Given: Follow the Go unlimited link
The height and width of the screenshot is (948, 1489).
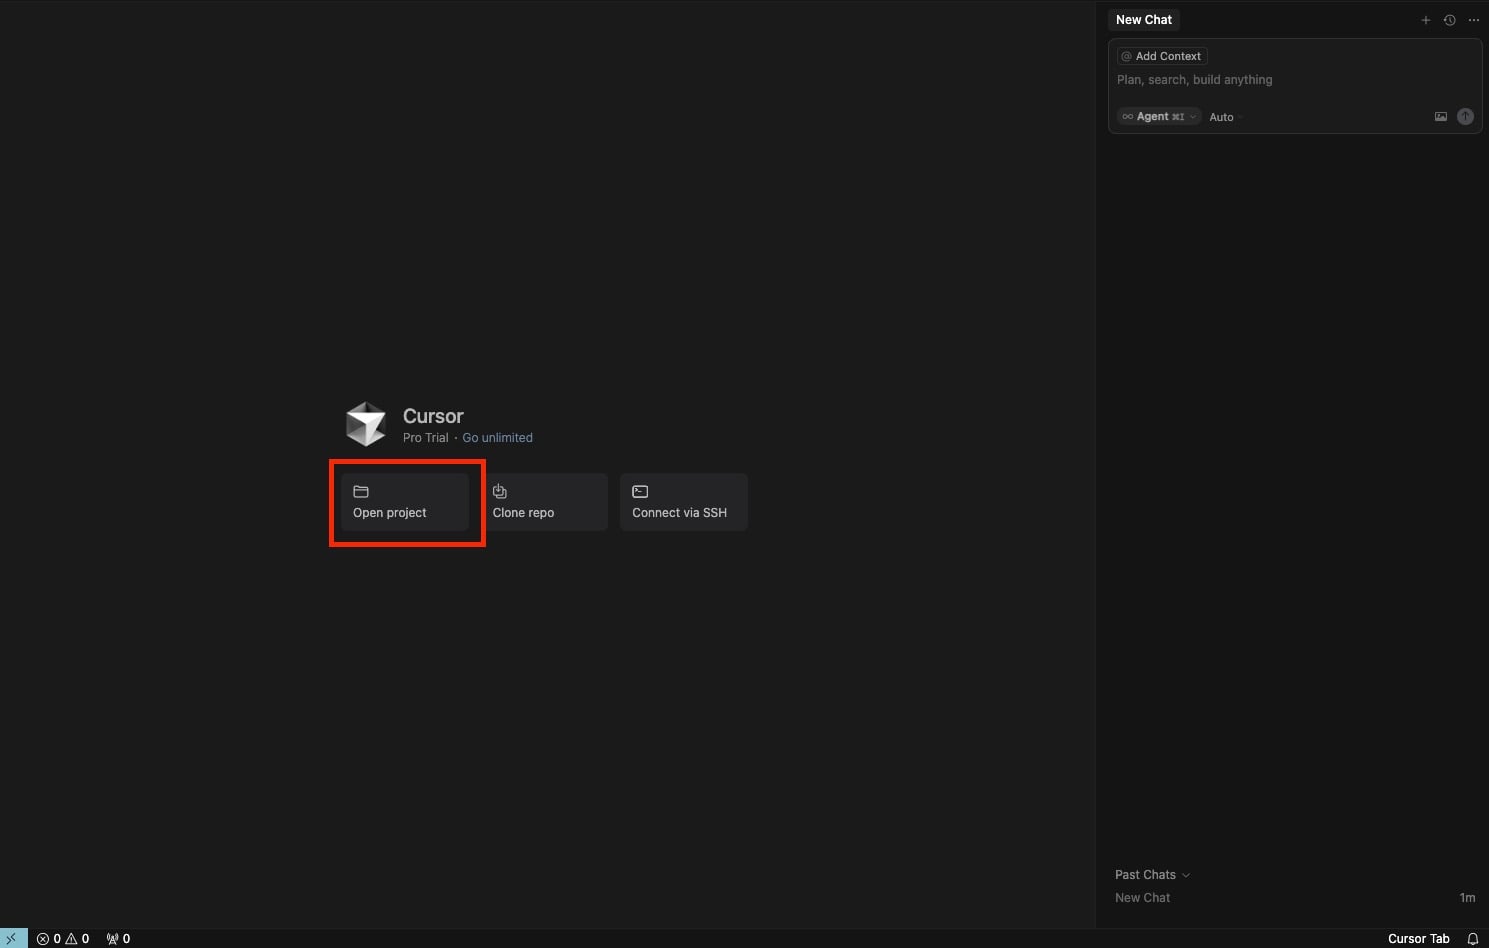Looking at the screenshot, I should click(x=497, y=438).
